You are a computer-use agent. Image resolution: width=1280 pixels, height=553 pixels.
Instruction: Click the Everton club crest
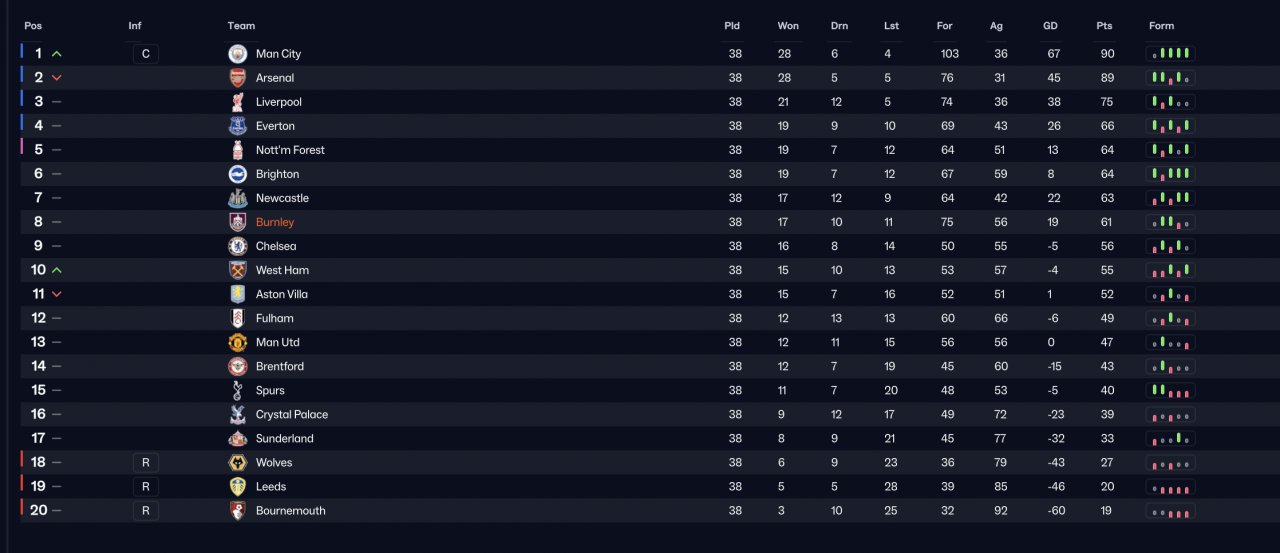pos(237,126)
